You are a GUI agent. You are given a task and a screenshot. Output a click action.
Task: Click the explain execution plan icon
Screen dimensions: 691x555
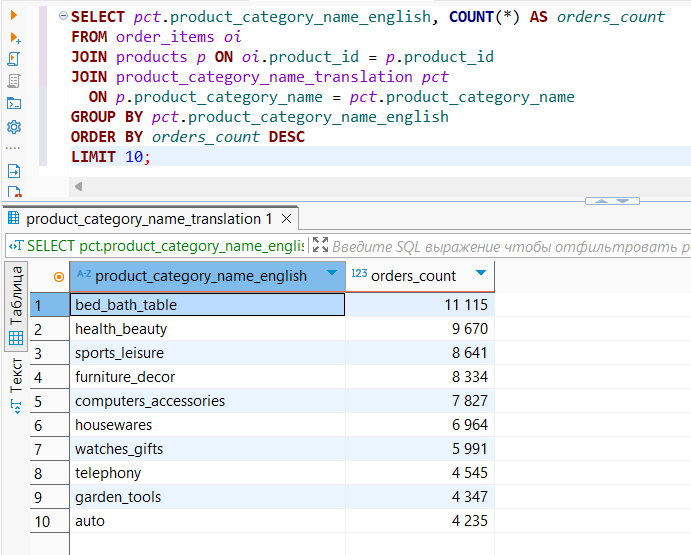pos(14,81)
